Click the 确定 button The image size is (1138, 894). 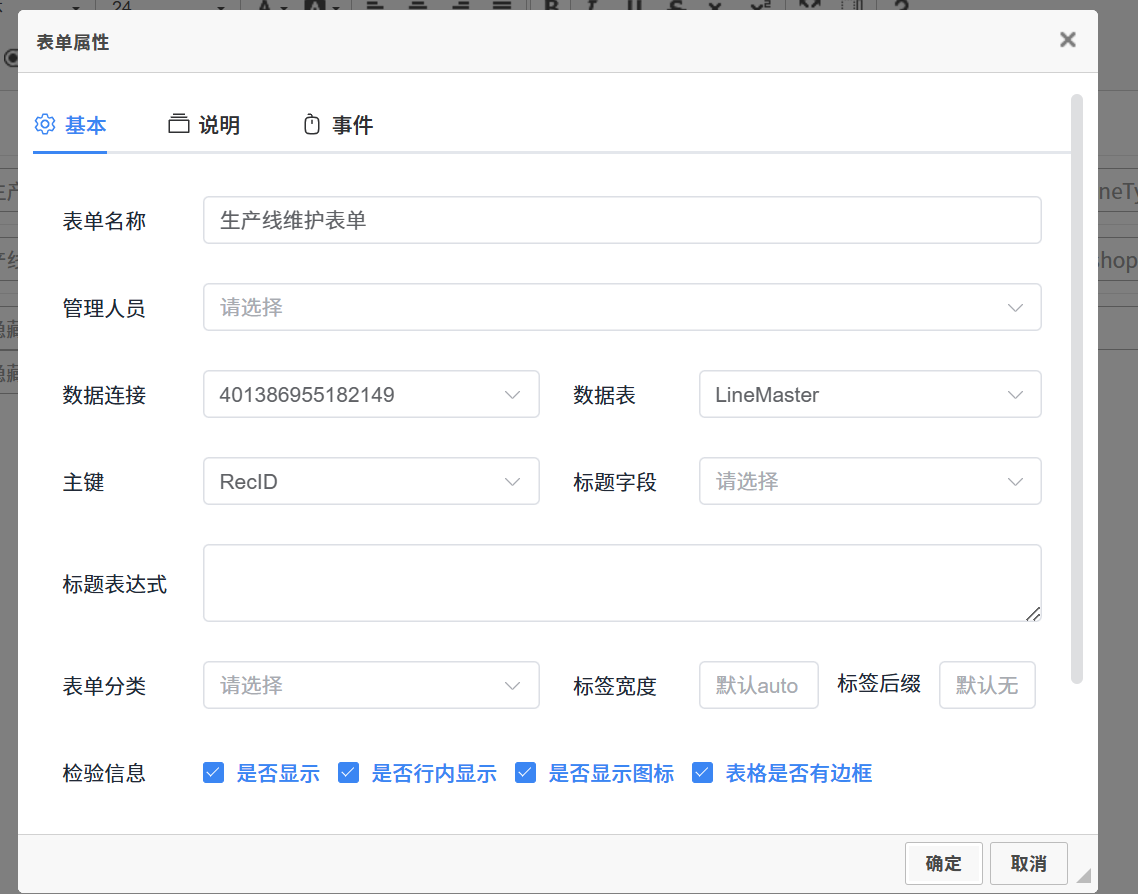[943, 863]
